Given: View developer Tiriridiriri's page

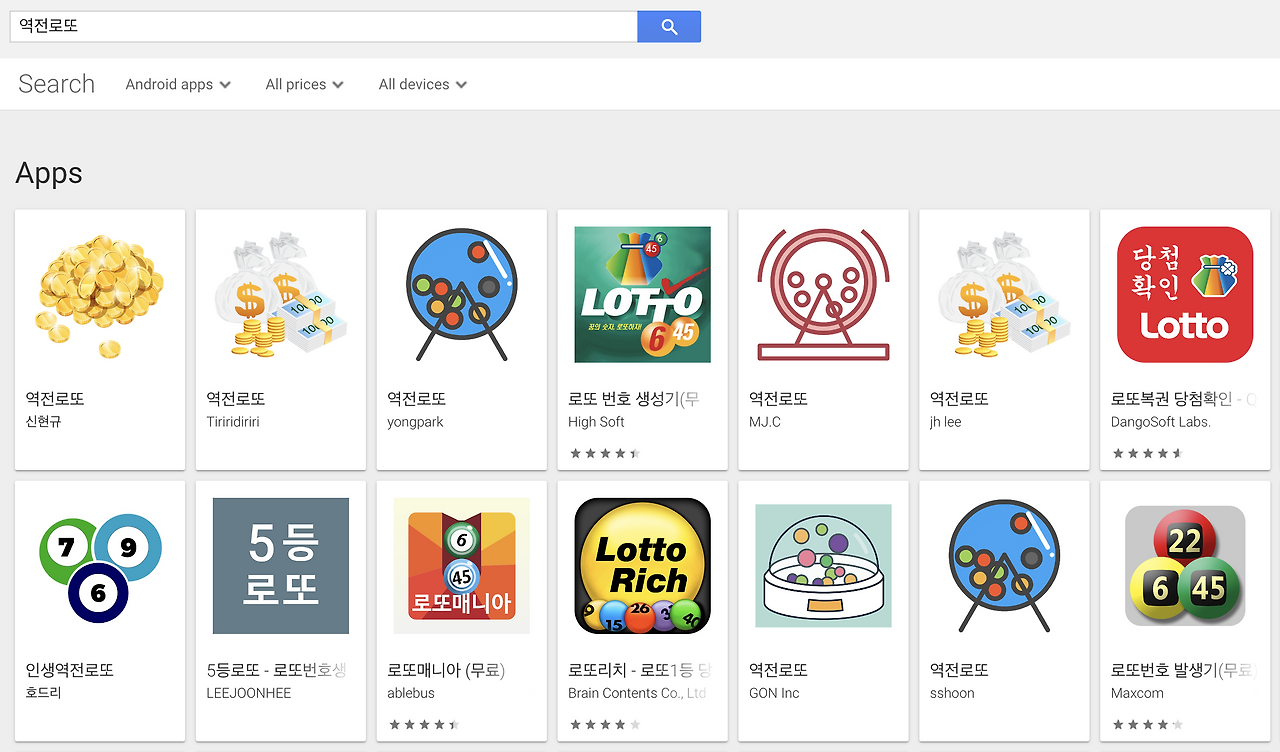Looking at the screenshot, I should coord(233,422).
